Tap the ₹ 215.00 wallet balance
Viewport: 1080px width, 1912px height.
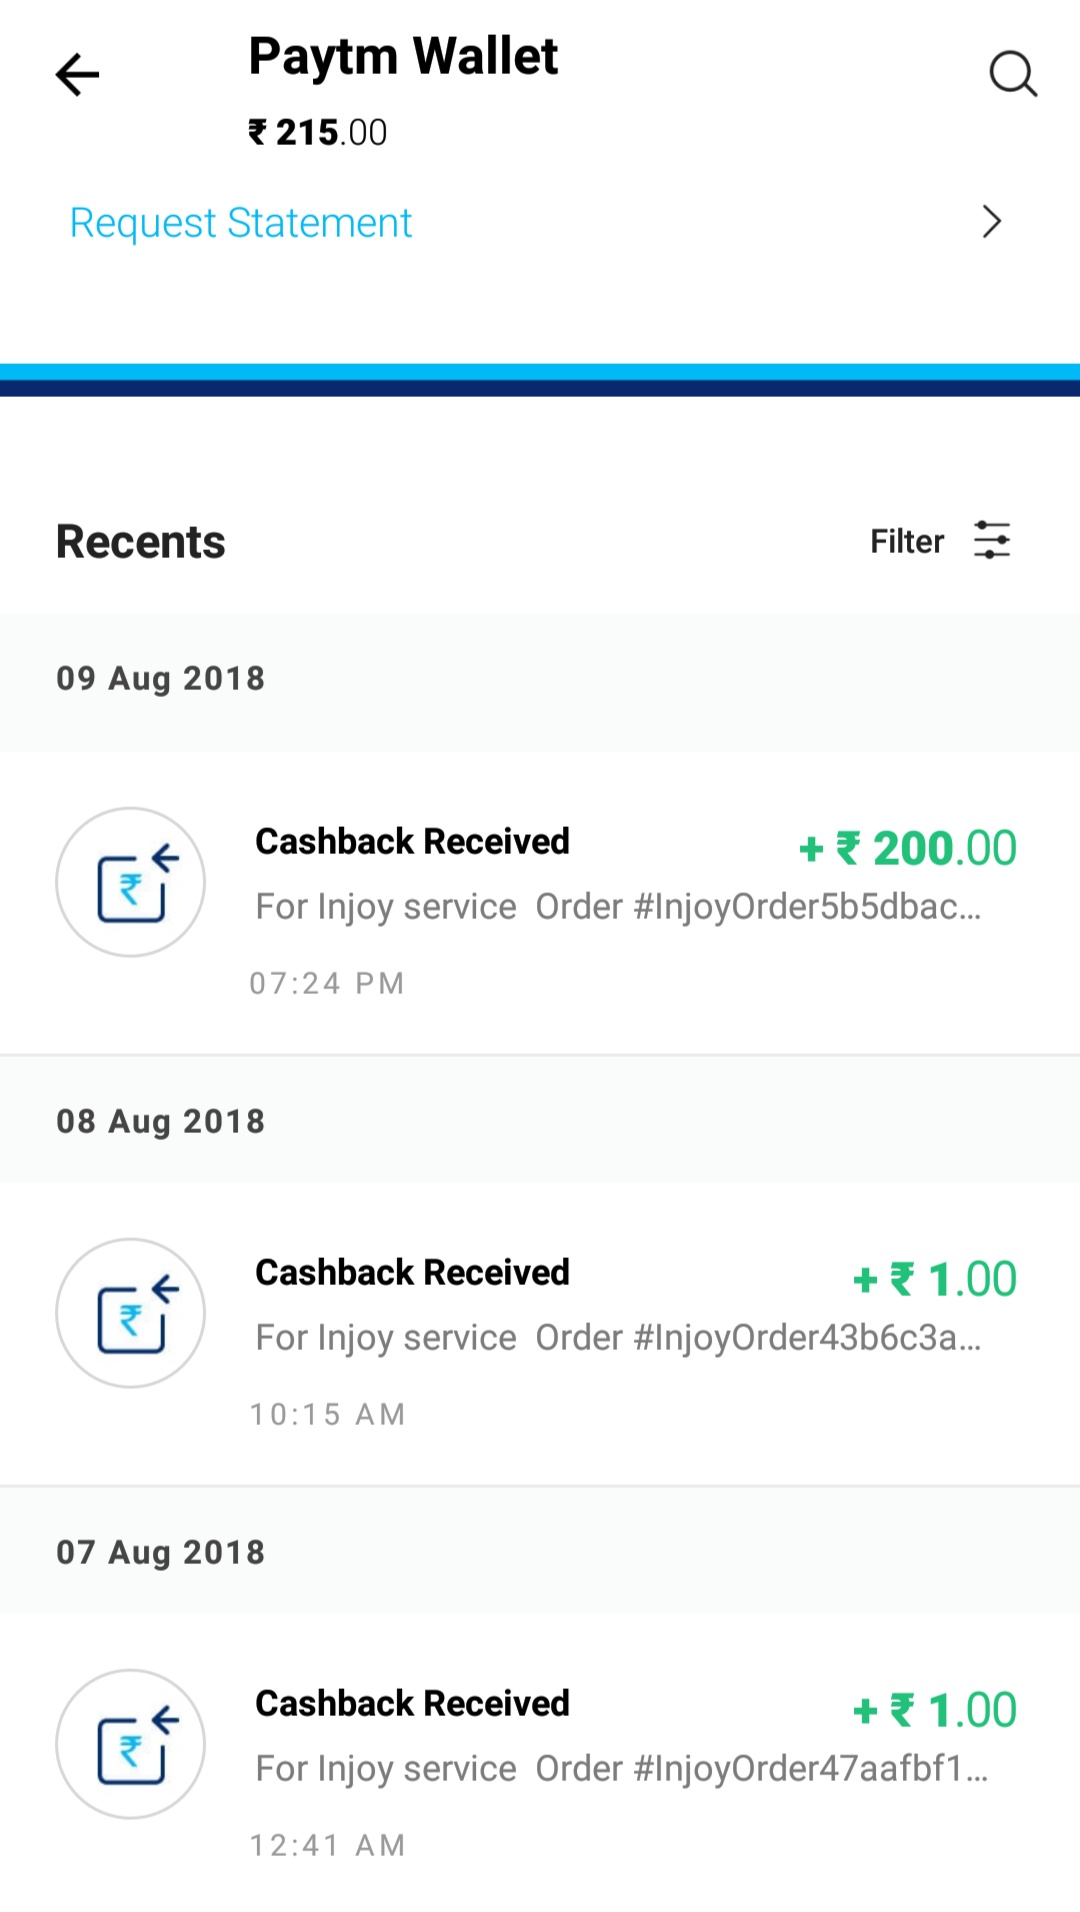click(x=318, y=132)
